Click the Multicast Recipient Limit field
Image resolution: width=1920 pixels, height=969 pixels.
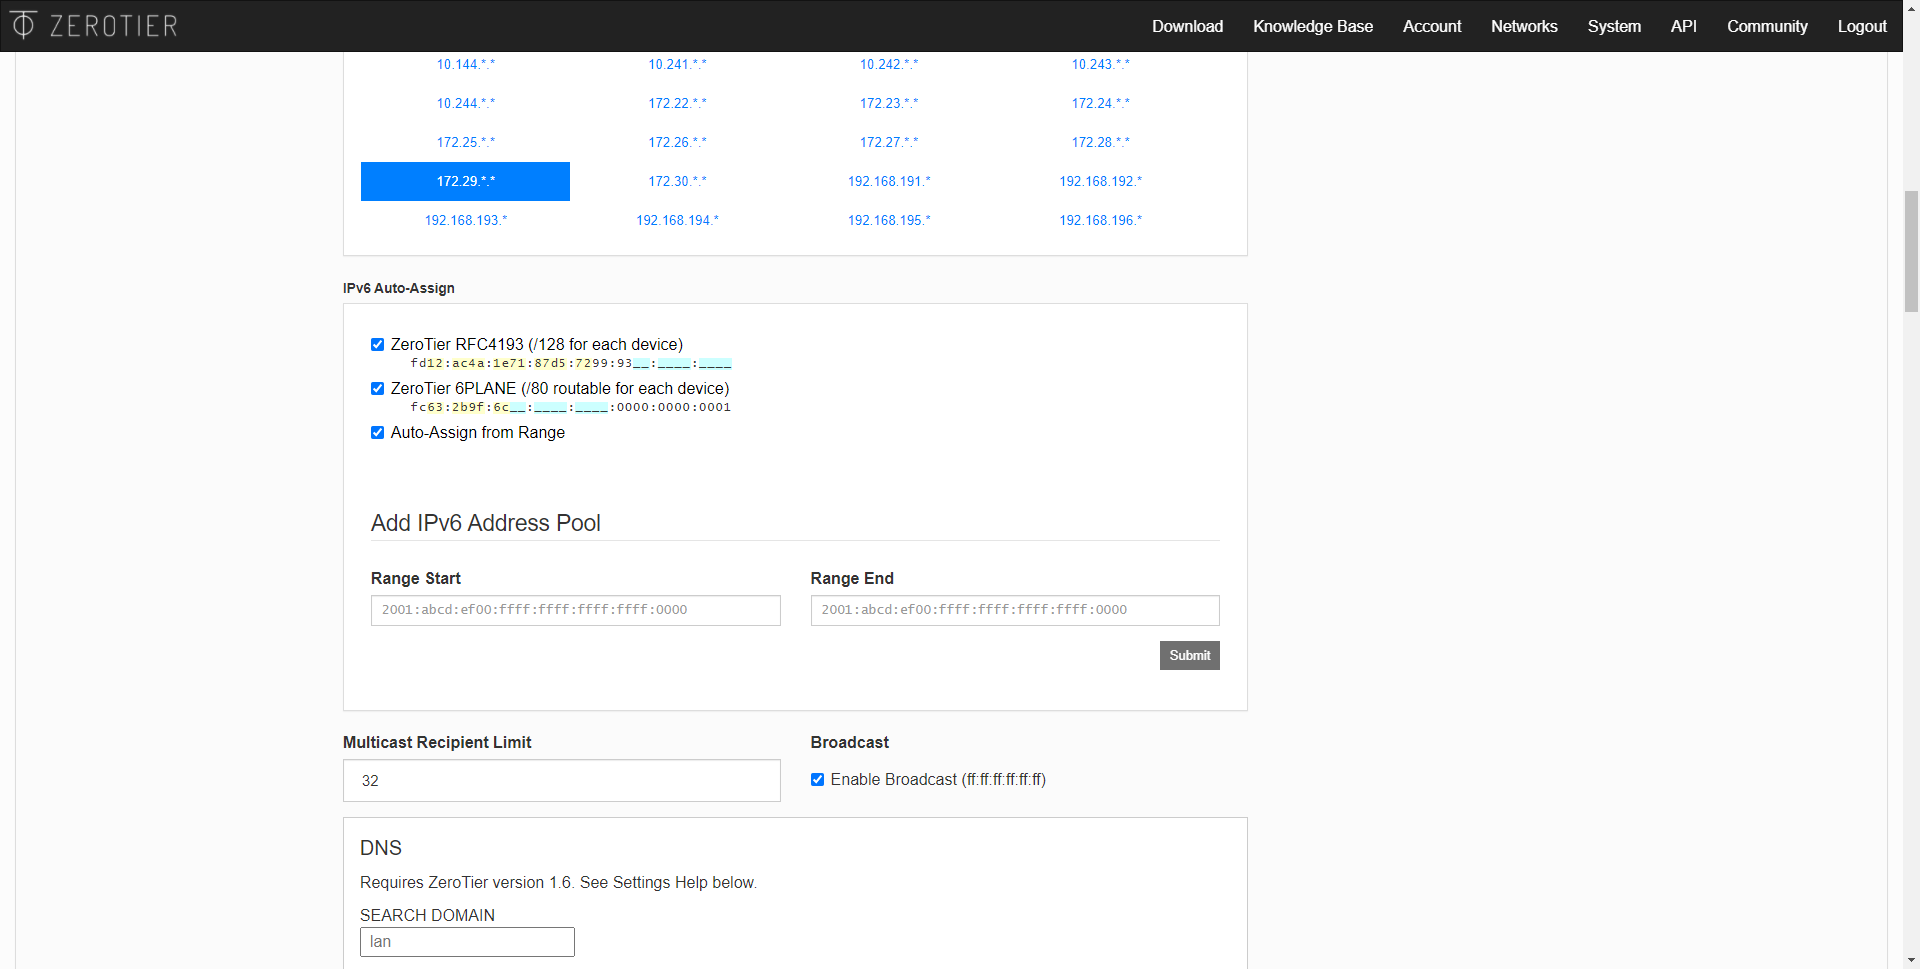(x=561, y=780)
